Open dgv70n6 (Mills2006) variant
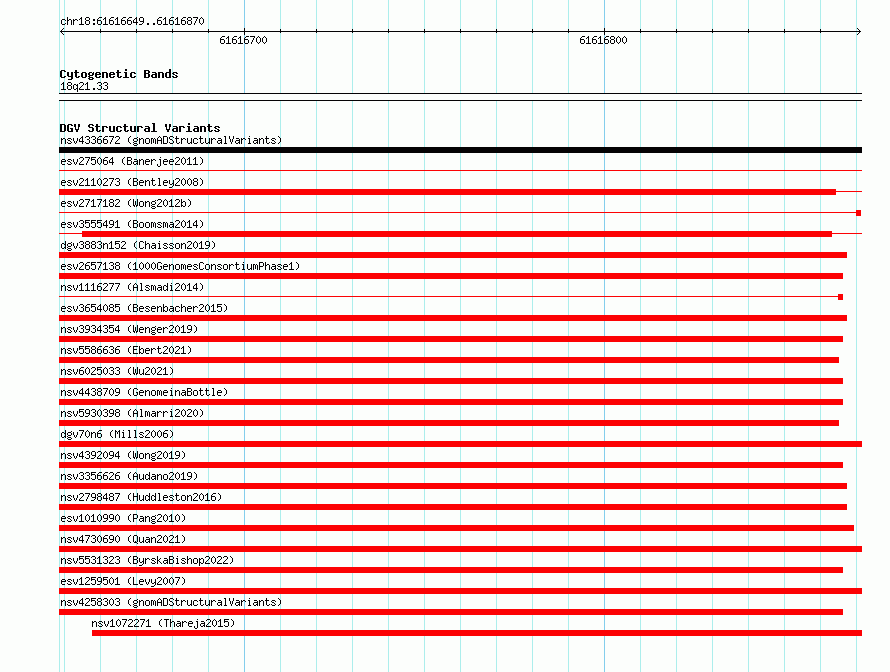Screen dimensions: 890x672 point(117,434)
